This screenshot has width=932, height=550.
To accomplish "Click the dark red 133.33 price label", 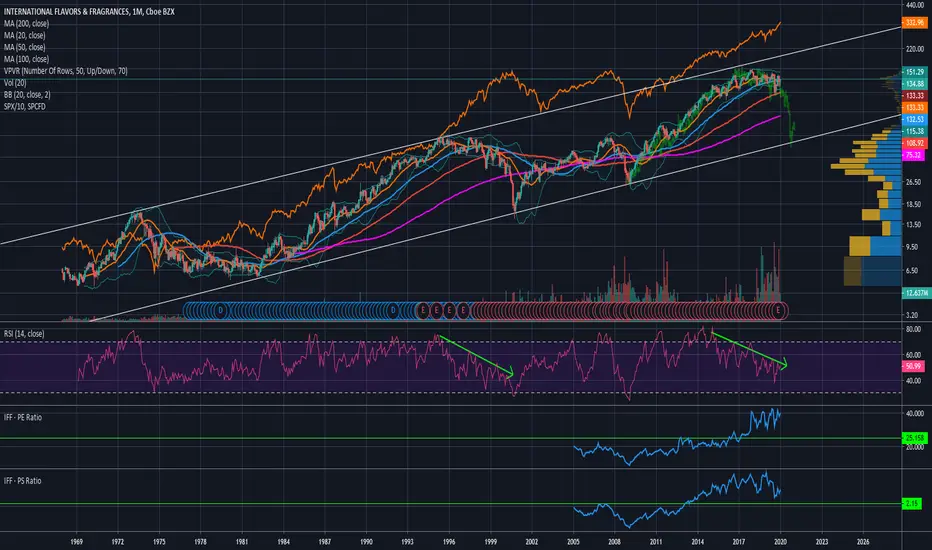I will (914, 96).
